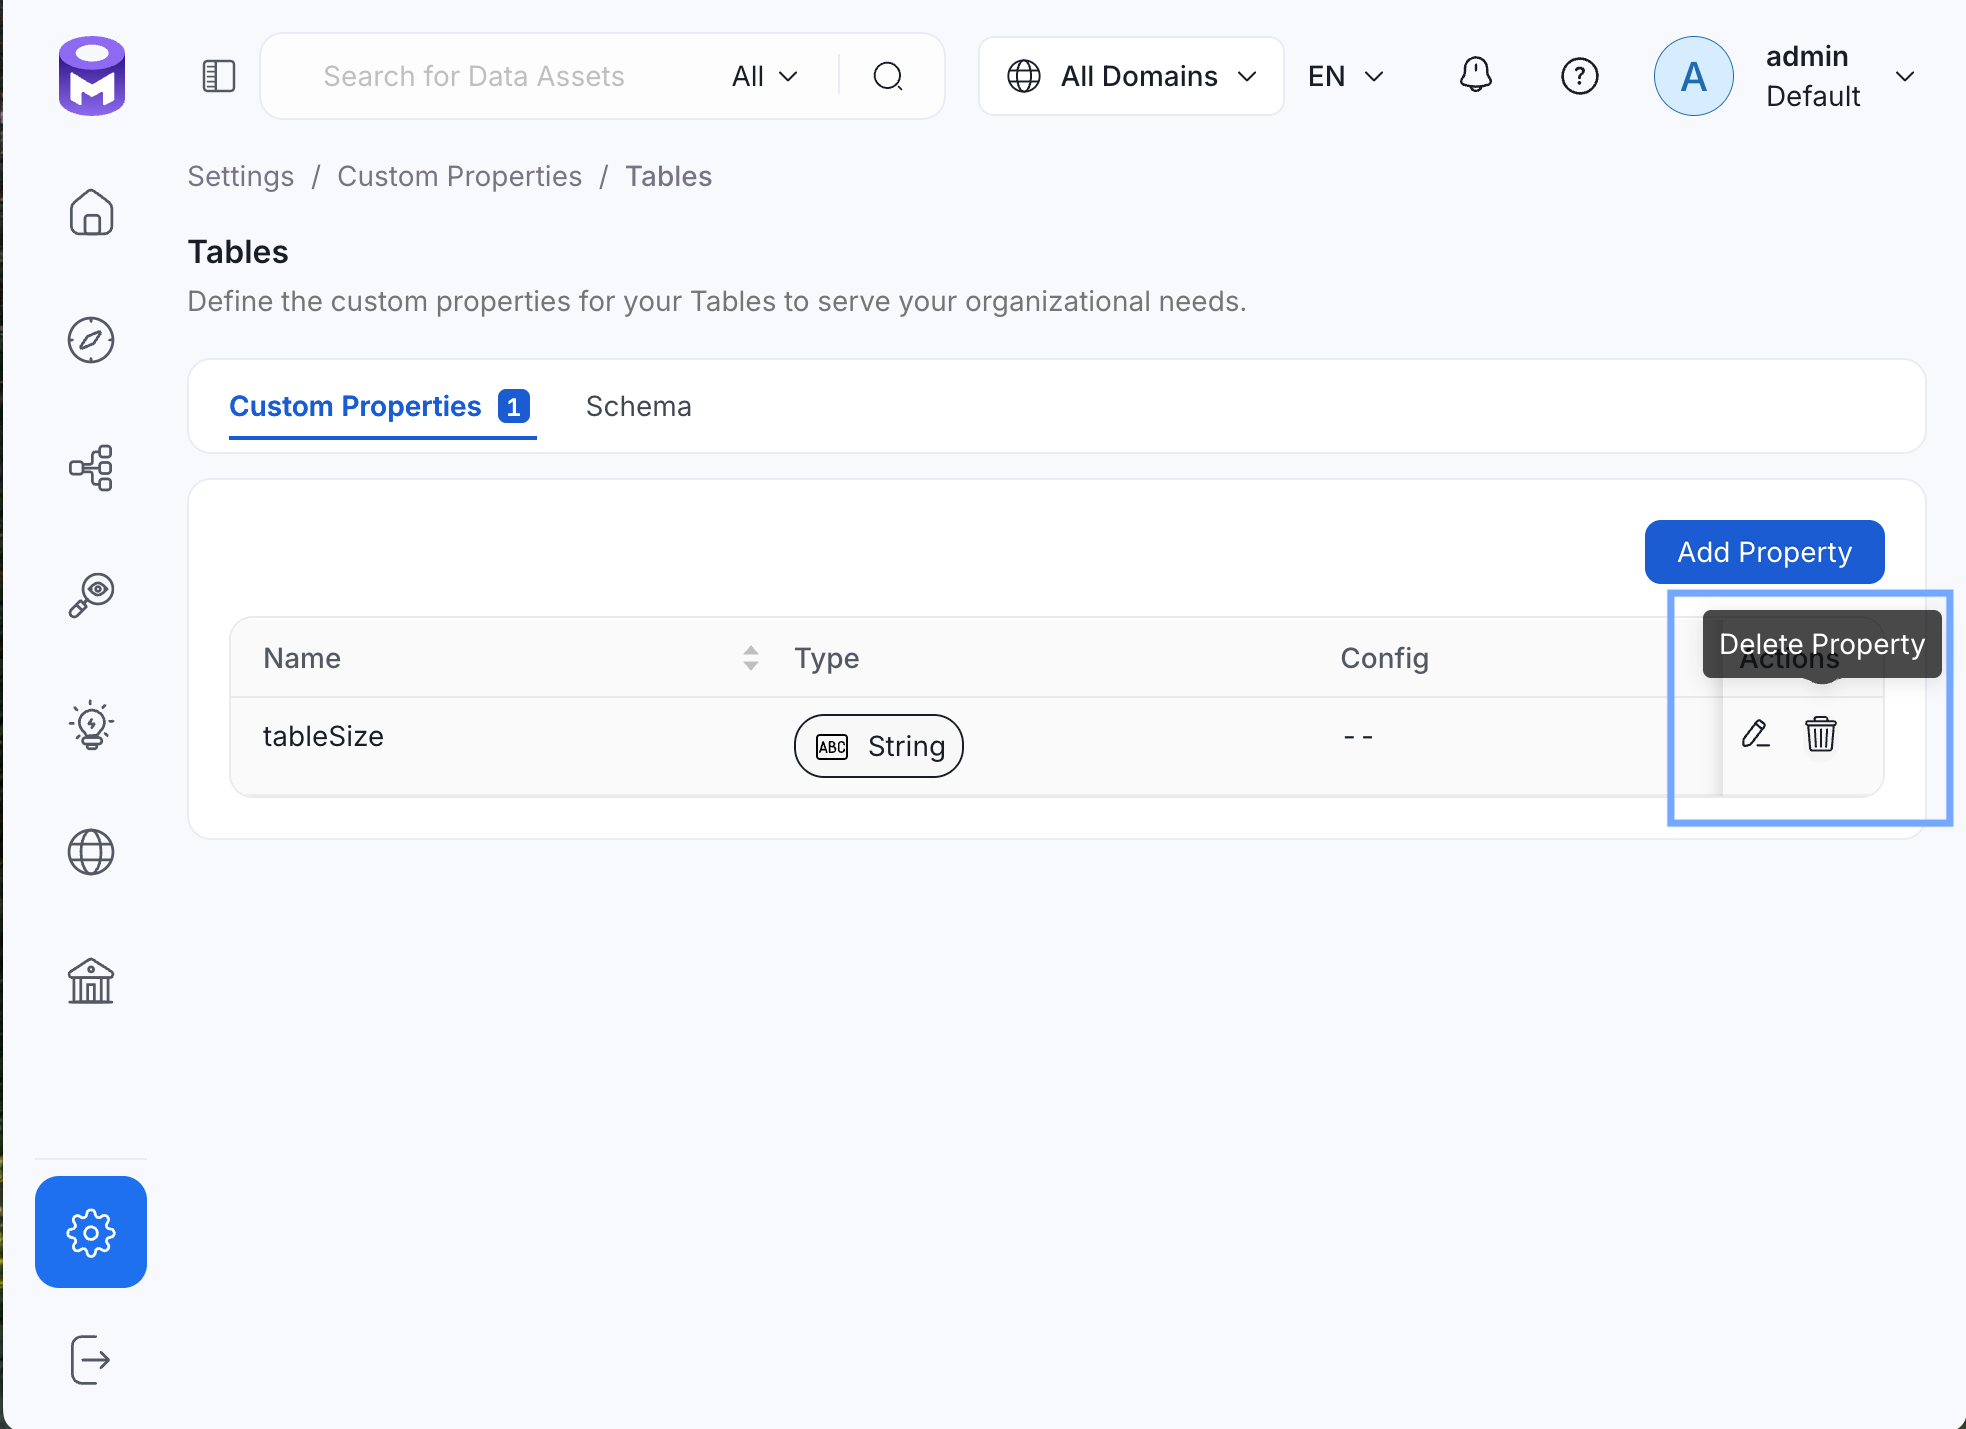The width and height of the screenshot is (1966, 1429).
Task: Select the Custom Properties tab
Action: click(356, 406)
